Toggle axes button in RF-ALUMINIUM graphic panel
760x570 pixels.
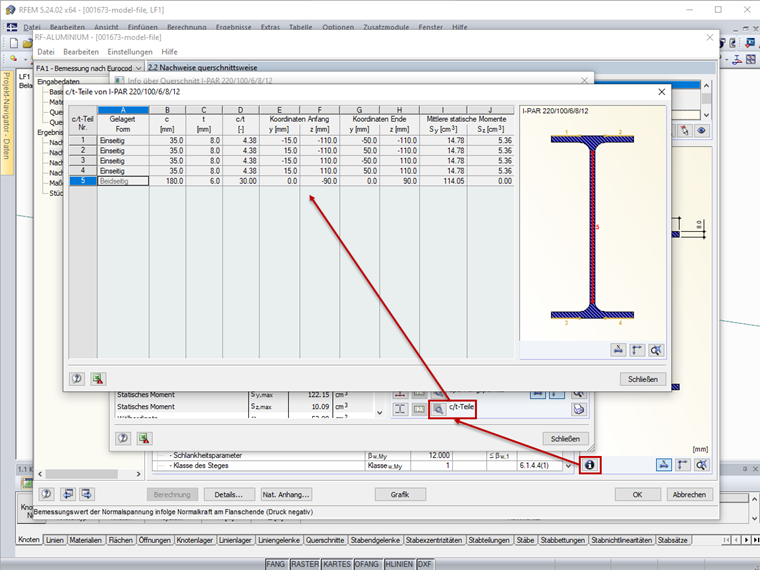pos(683,465)
